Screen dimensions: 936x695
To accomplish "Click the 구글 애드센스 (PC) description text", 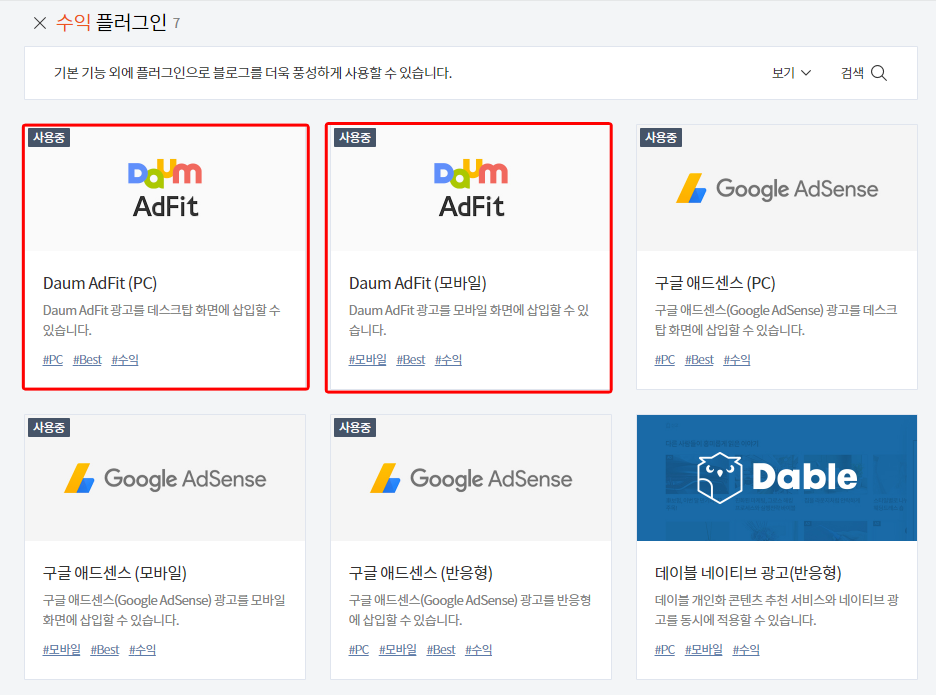I will pyautogui.click(x=776, y=320).
